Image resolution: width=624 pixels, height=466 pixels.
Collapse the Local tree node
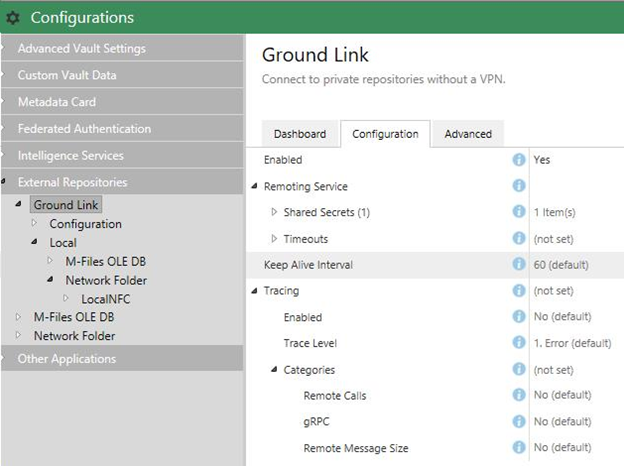[35, 242]
